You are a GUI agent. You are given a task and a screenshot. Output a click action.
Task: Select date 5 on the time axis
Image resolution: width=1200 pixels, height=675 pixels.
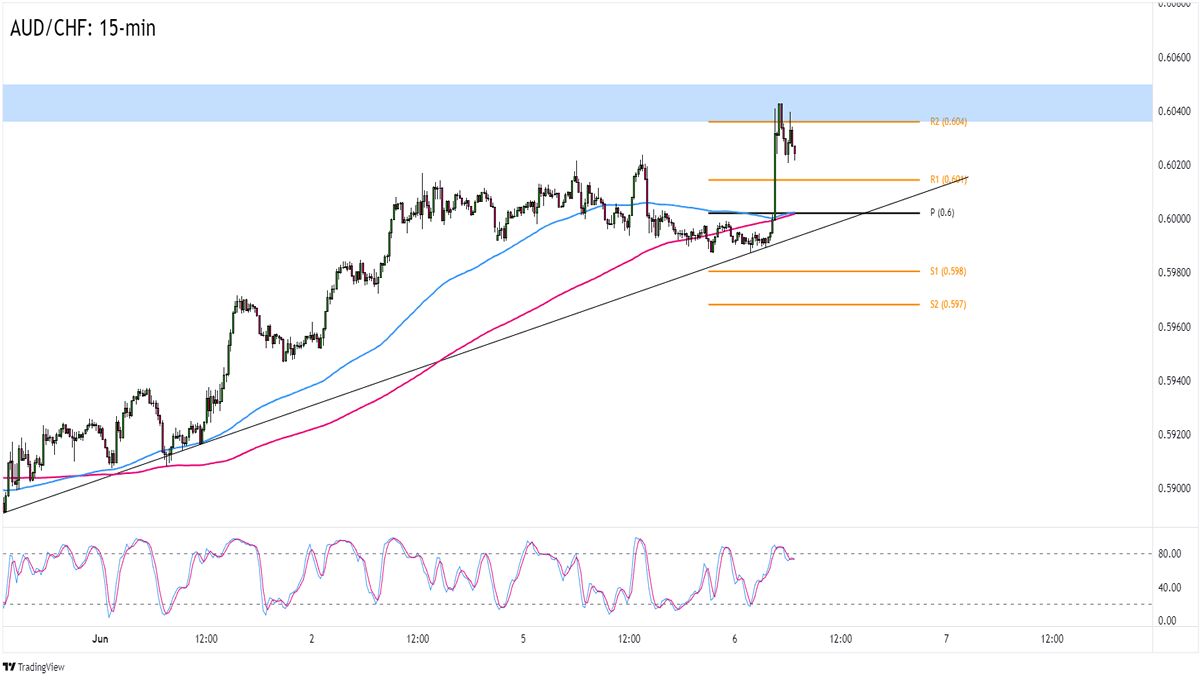[523, 639]
